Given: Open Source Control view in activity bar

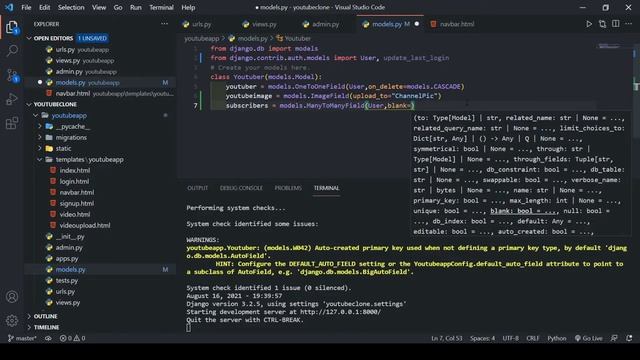Looking at the screenshot, I should [12, 75].
